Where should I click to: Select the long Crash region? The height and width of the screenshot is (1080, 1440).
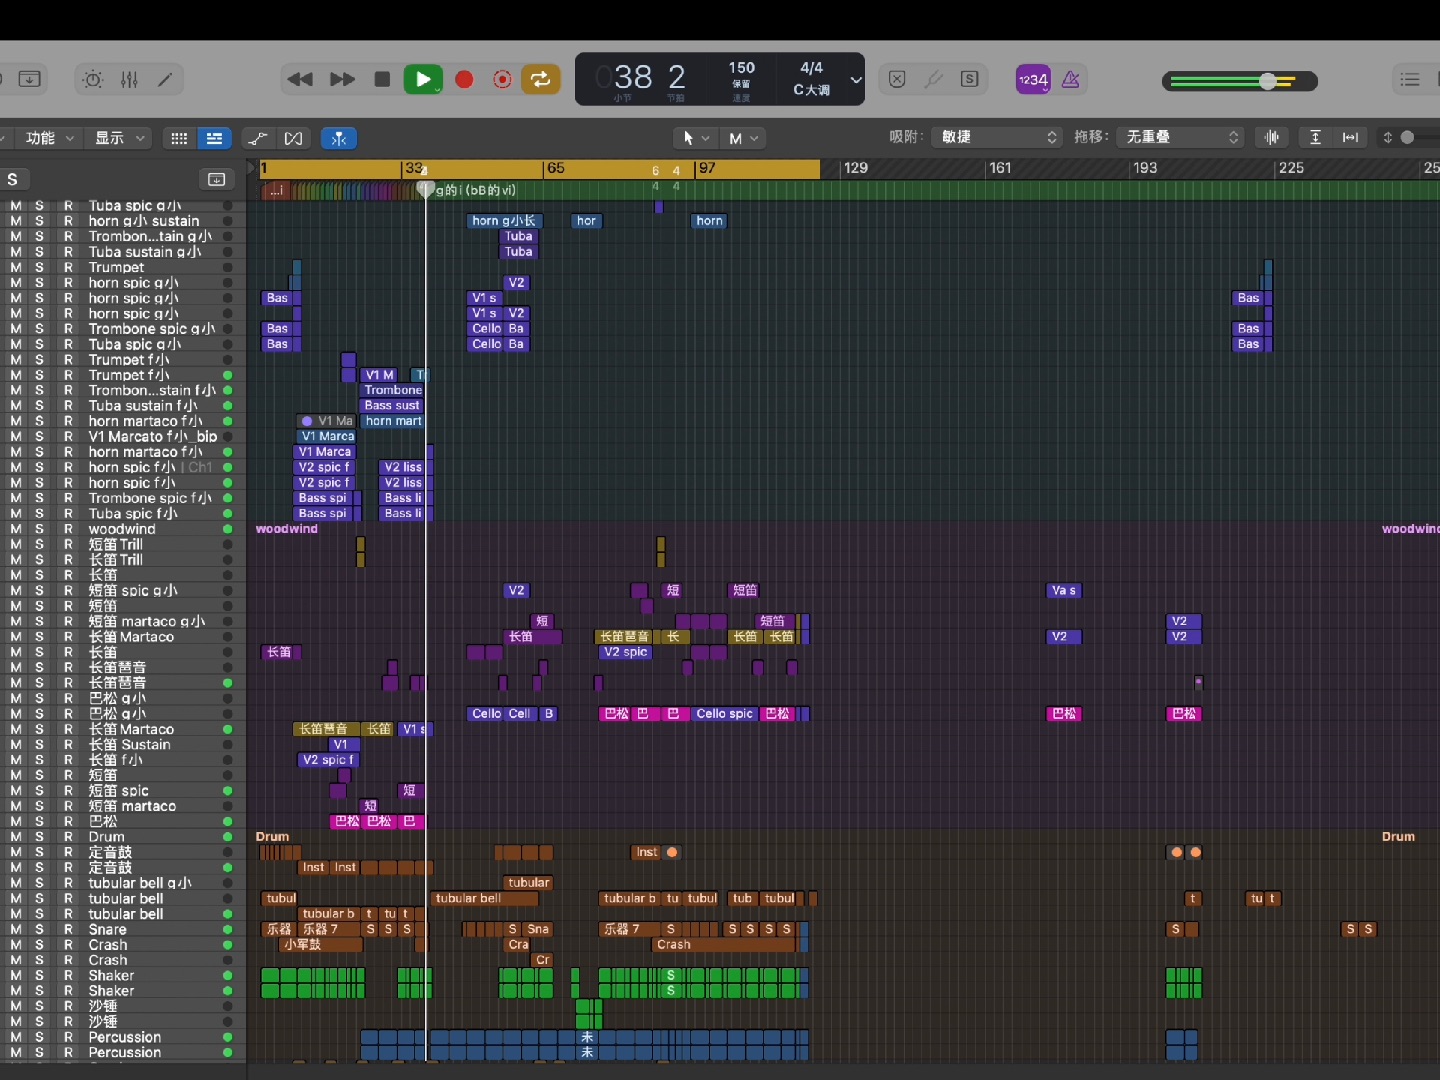(x=724, y=945)
